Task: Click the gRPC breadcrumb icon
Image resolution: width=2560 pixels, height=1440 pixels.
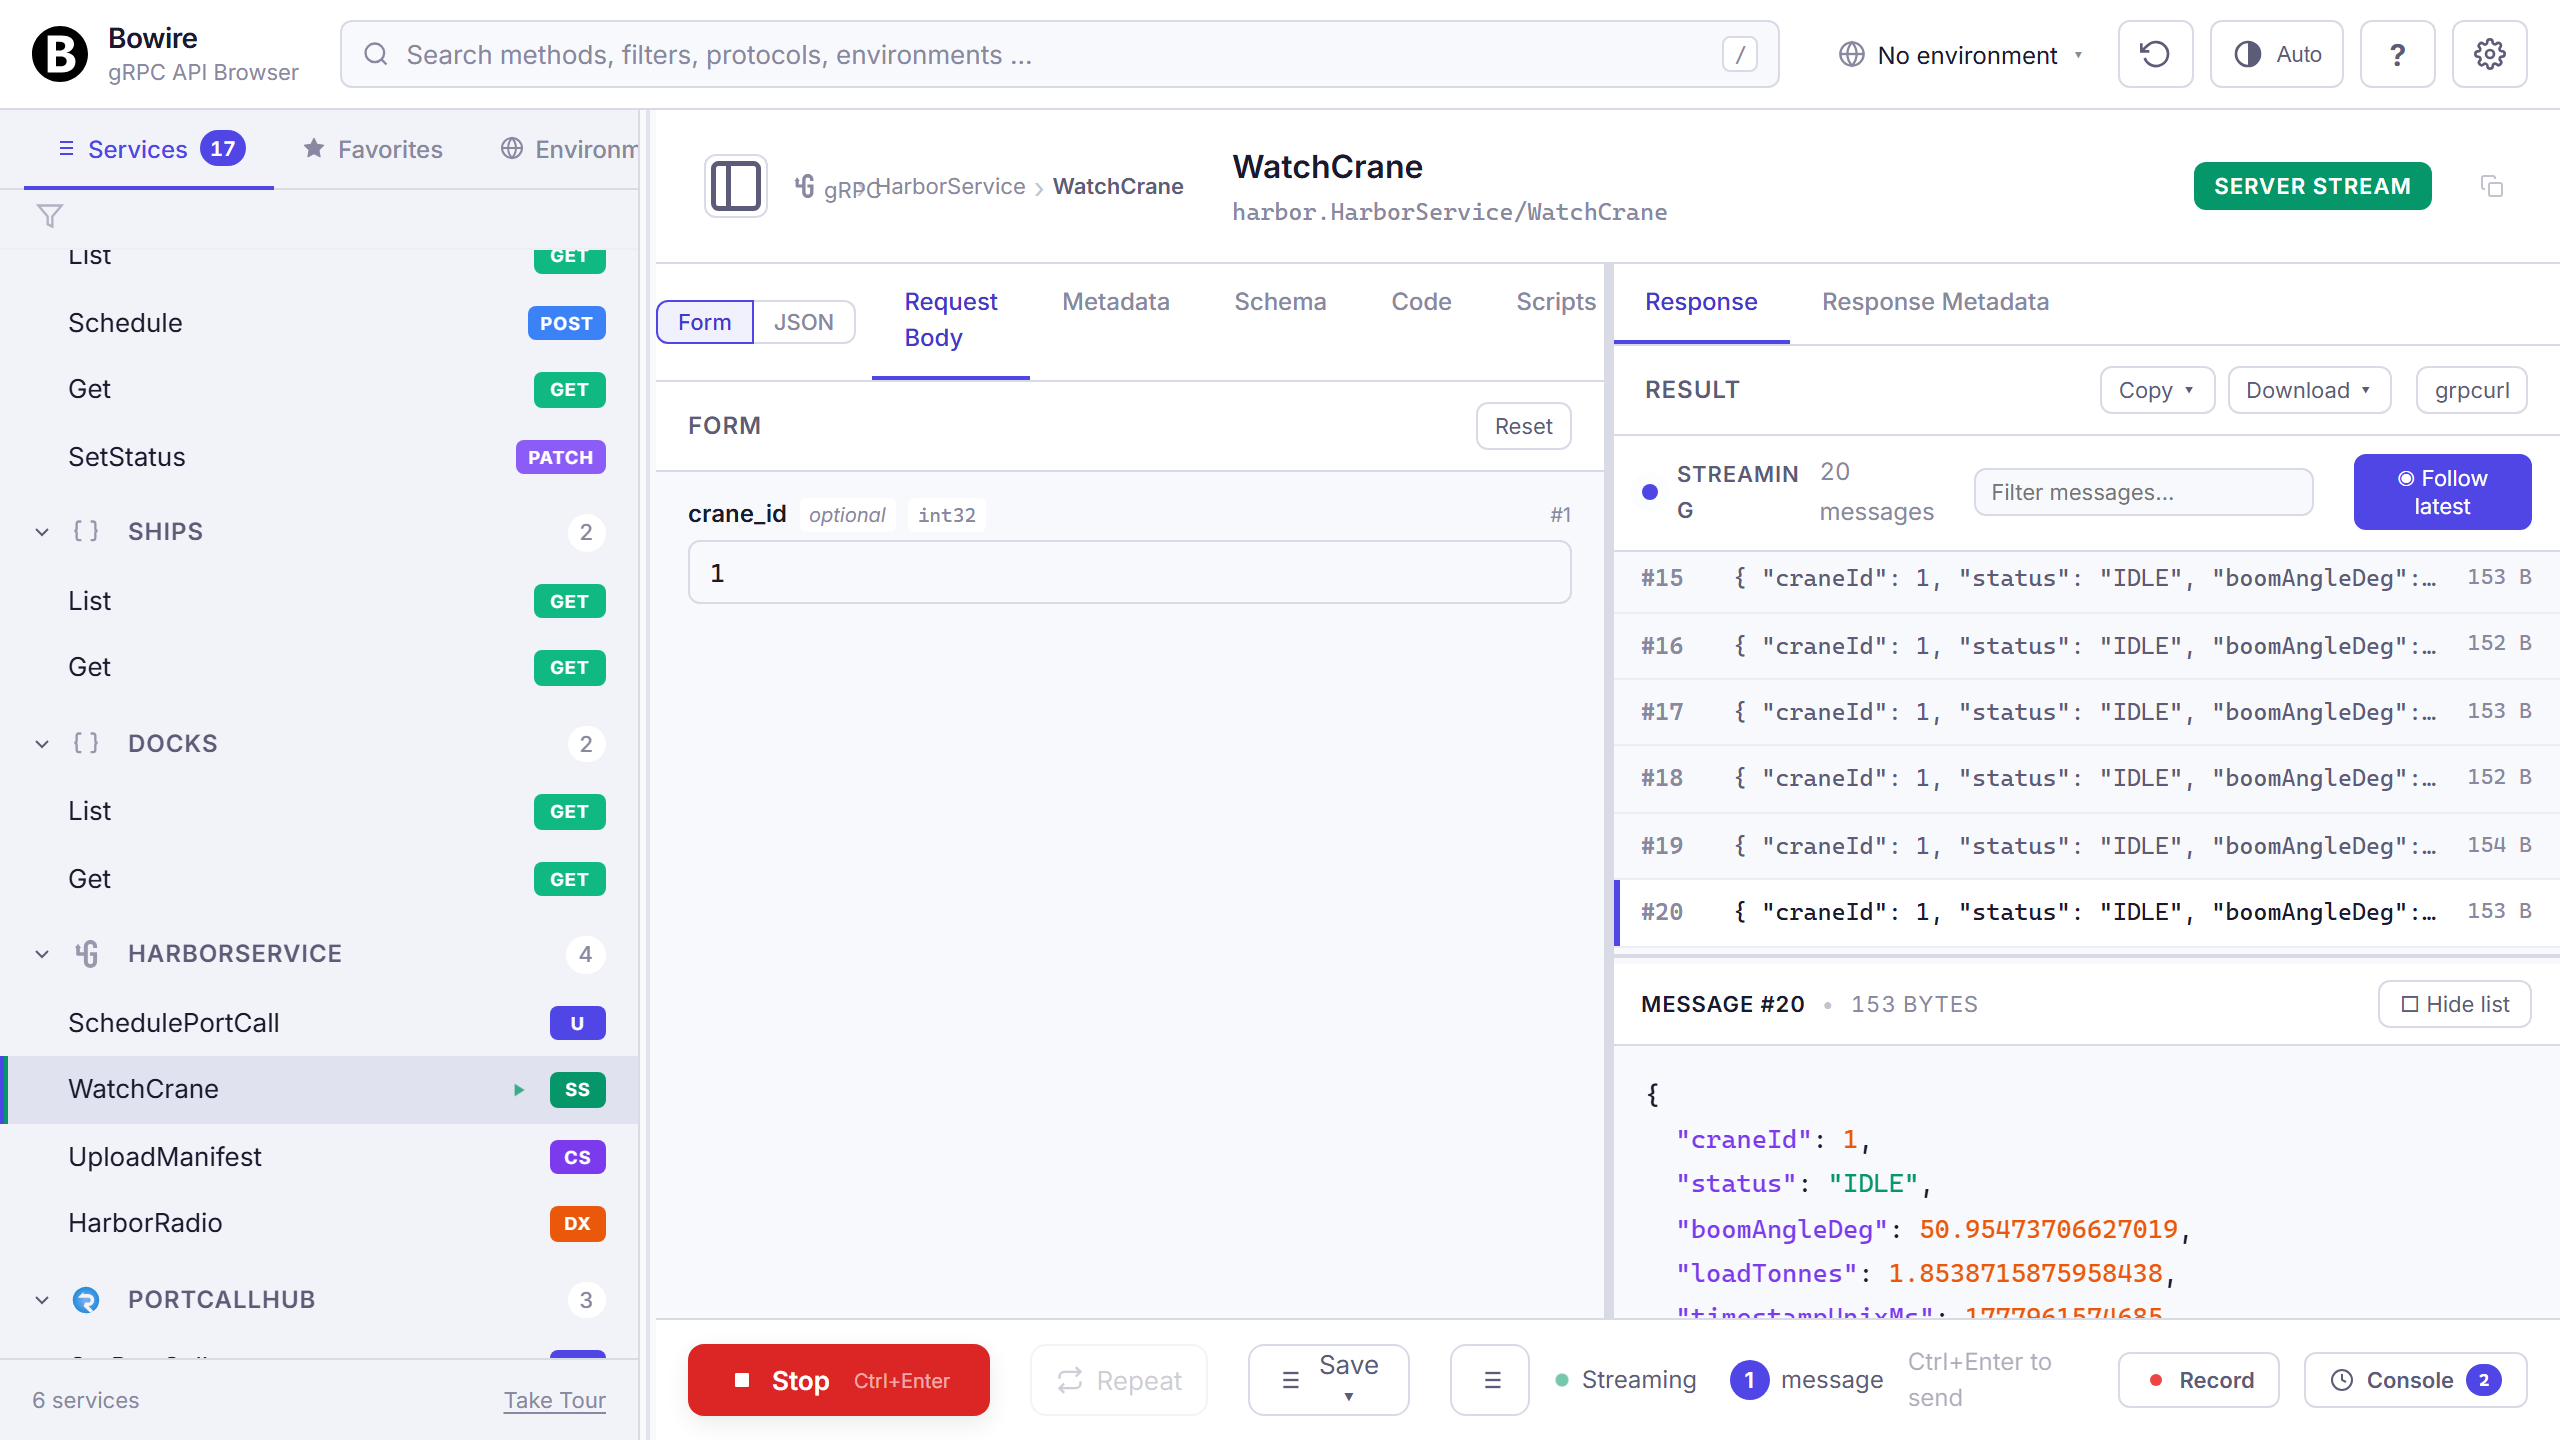Action: (806, 186)
